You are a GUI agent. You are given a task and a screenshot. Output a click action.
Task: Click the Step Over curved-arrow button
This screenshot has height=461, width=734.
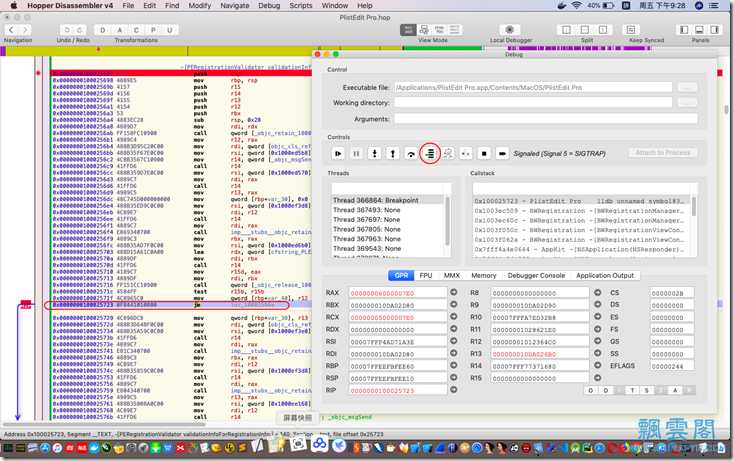click(411, 153)
